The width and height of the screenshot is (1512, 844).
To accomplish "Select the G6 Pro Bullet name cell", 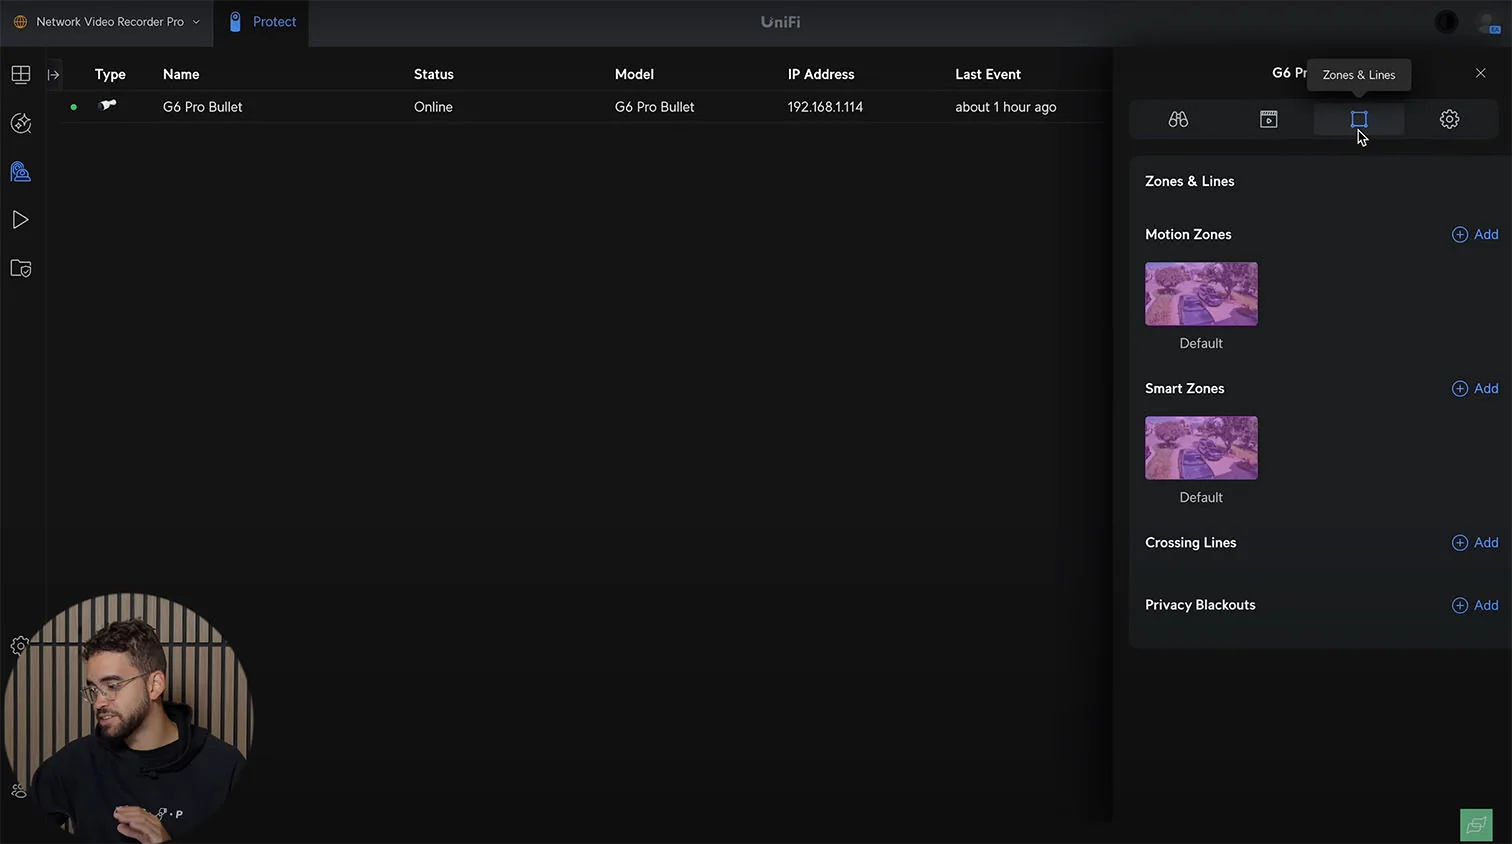I will tap(203, 107).
